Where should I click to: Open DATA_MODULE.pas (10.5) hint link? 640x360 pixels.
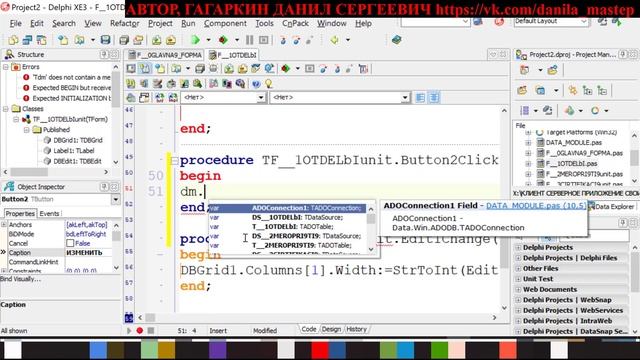click(x=536, y=205)
